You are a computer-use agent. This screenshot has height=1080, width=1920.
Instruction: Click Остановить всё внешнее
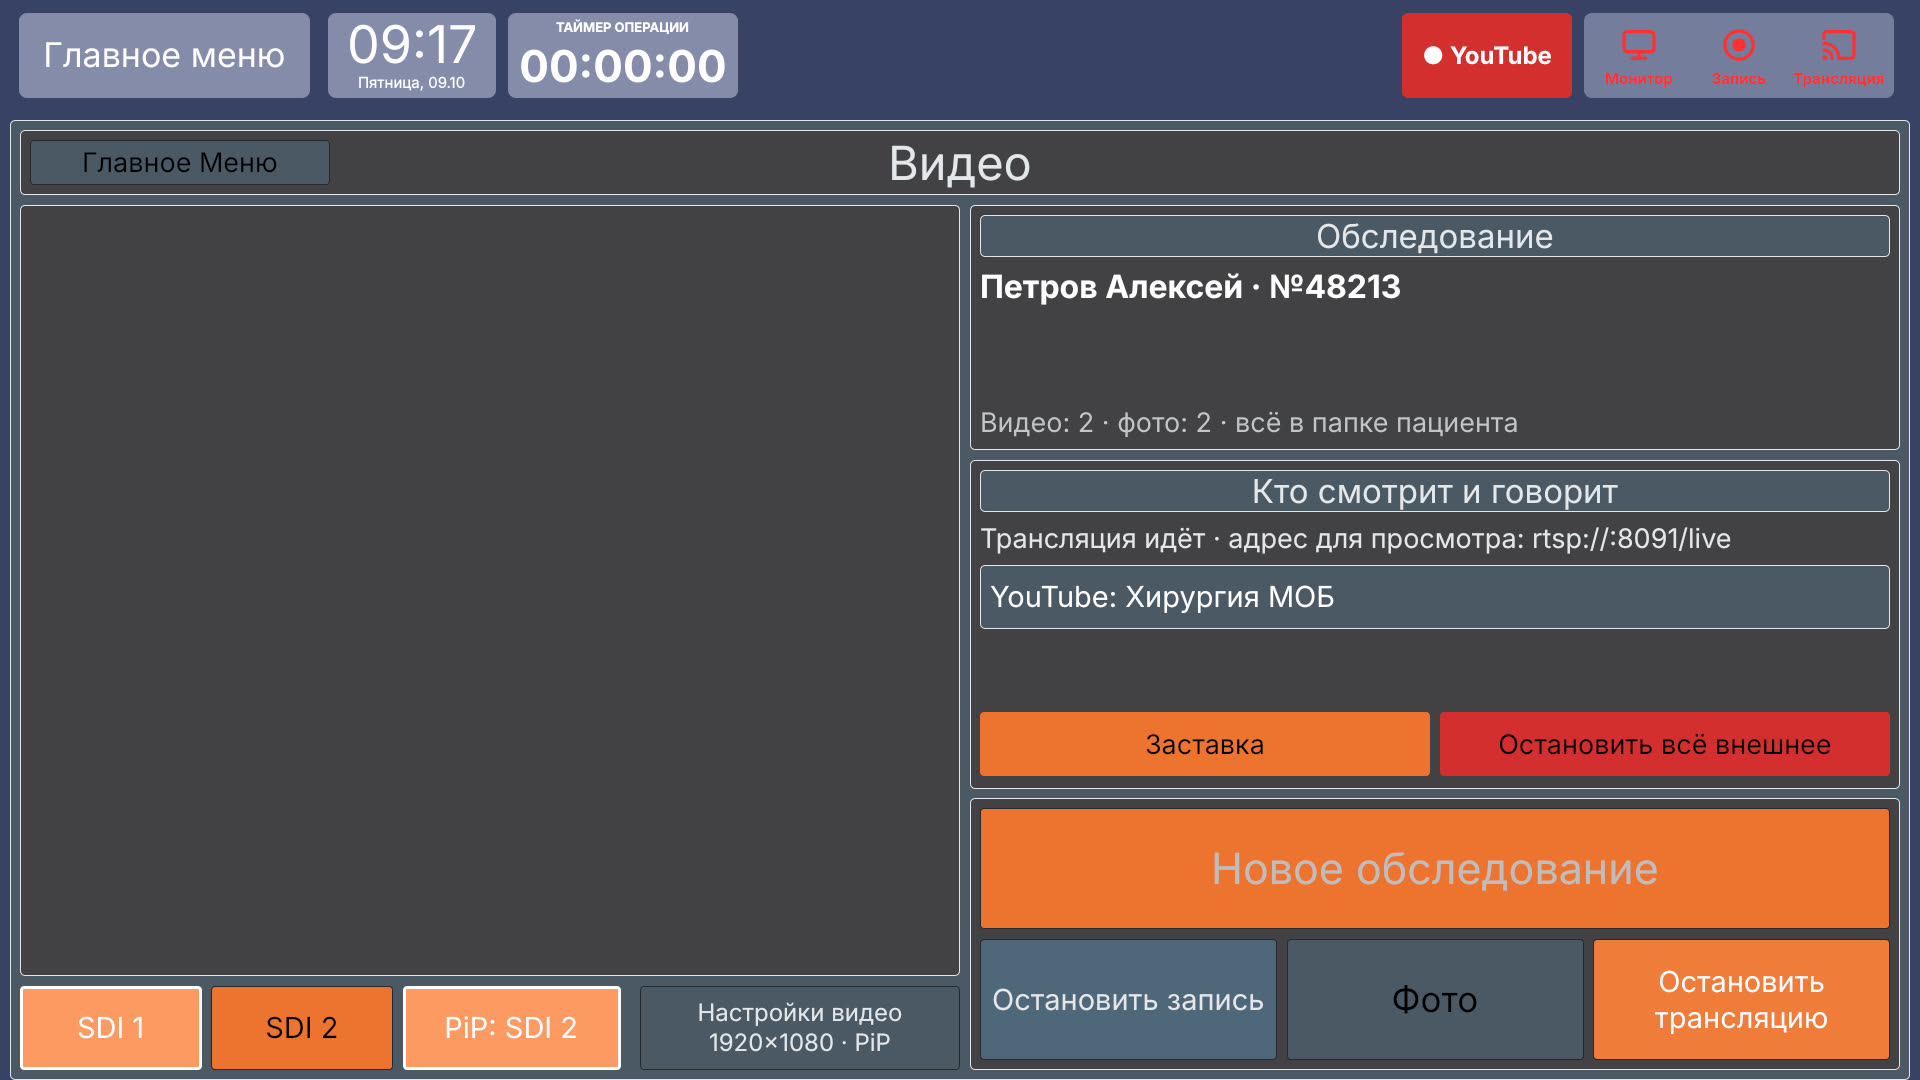(1664, 744)
